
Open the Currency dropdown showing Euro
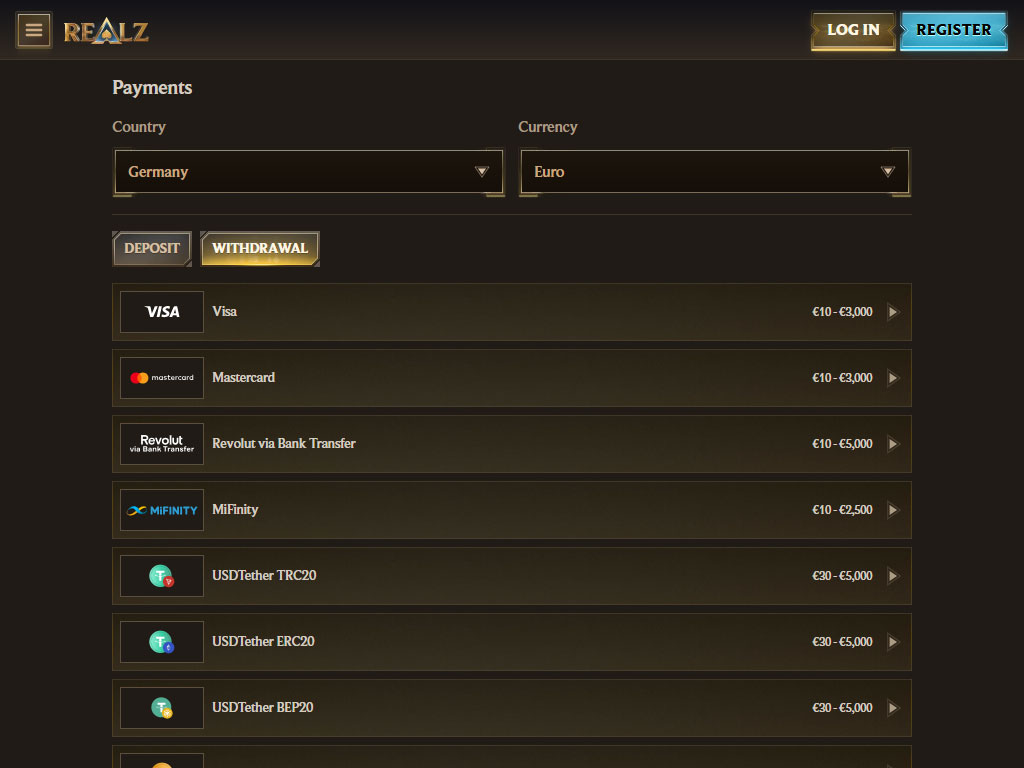coord(714,172)
